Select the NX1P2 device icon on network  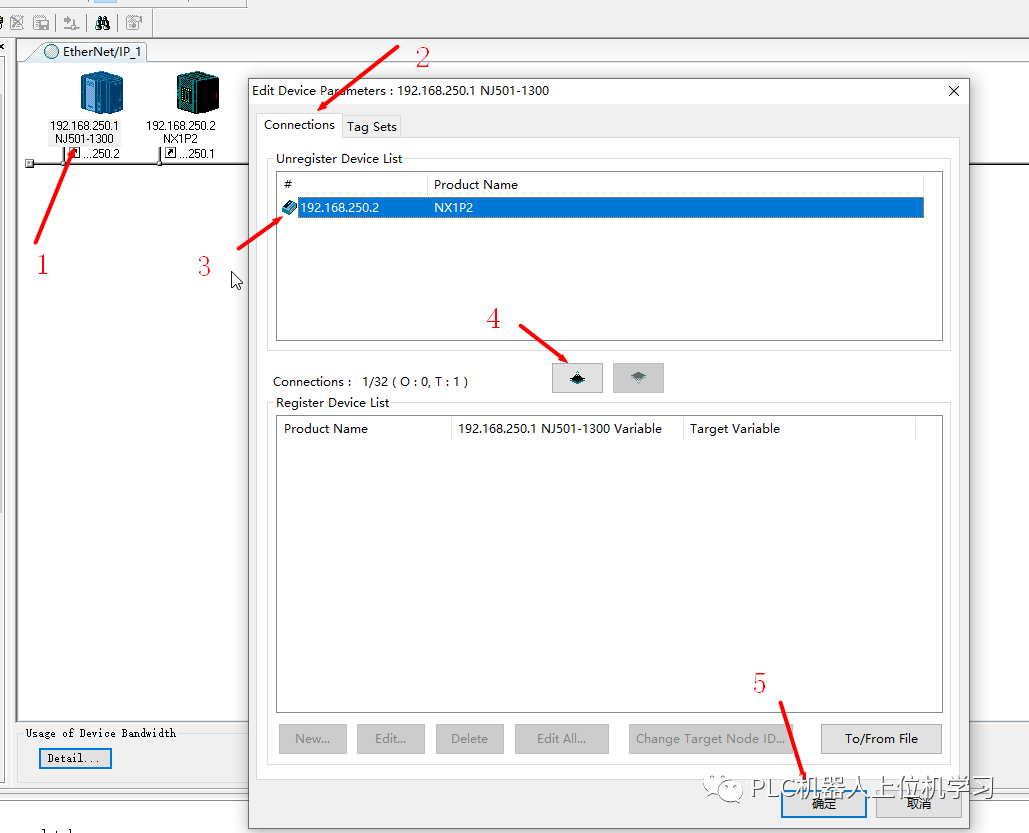[198, 93]
